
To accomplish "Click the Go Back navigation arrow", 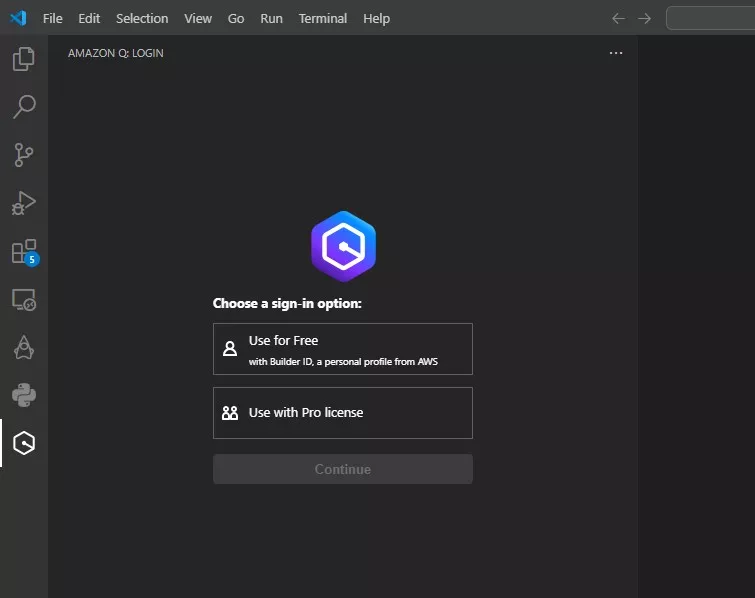I will tap(618, 18).
